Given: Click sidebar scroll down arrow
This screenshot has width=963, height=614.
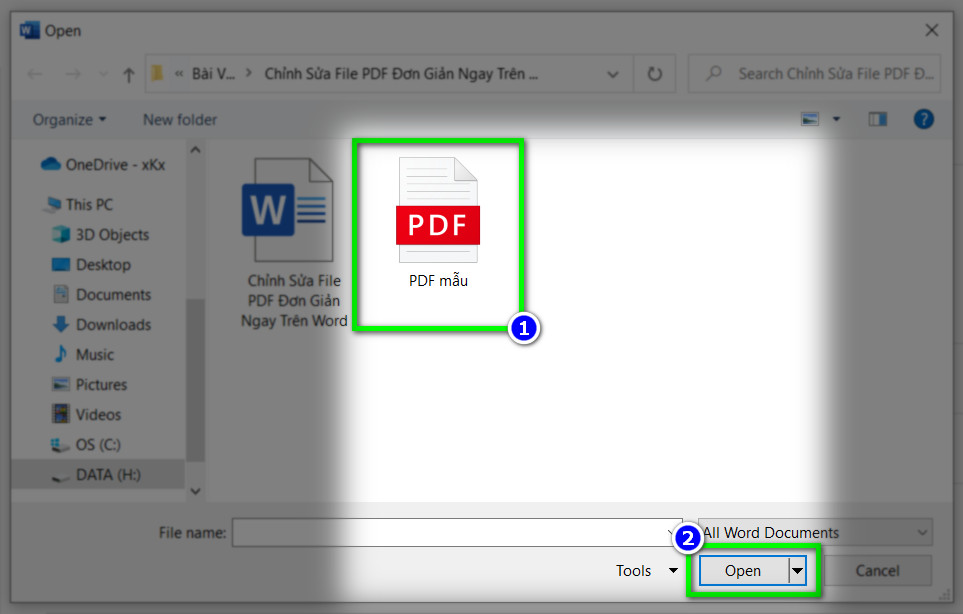Looking at the screenshot, I should coord(195,491).
